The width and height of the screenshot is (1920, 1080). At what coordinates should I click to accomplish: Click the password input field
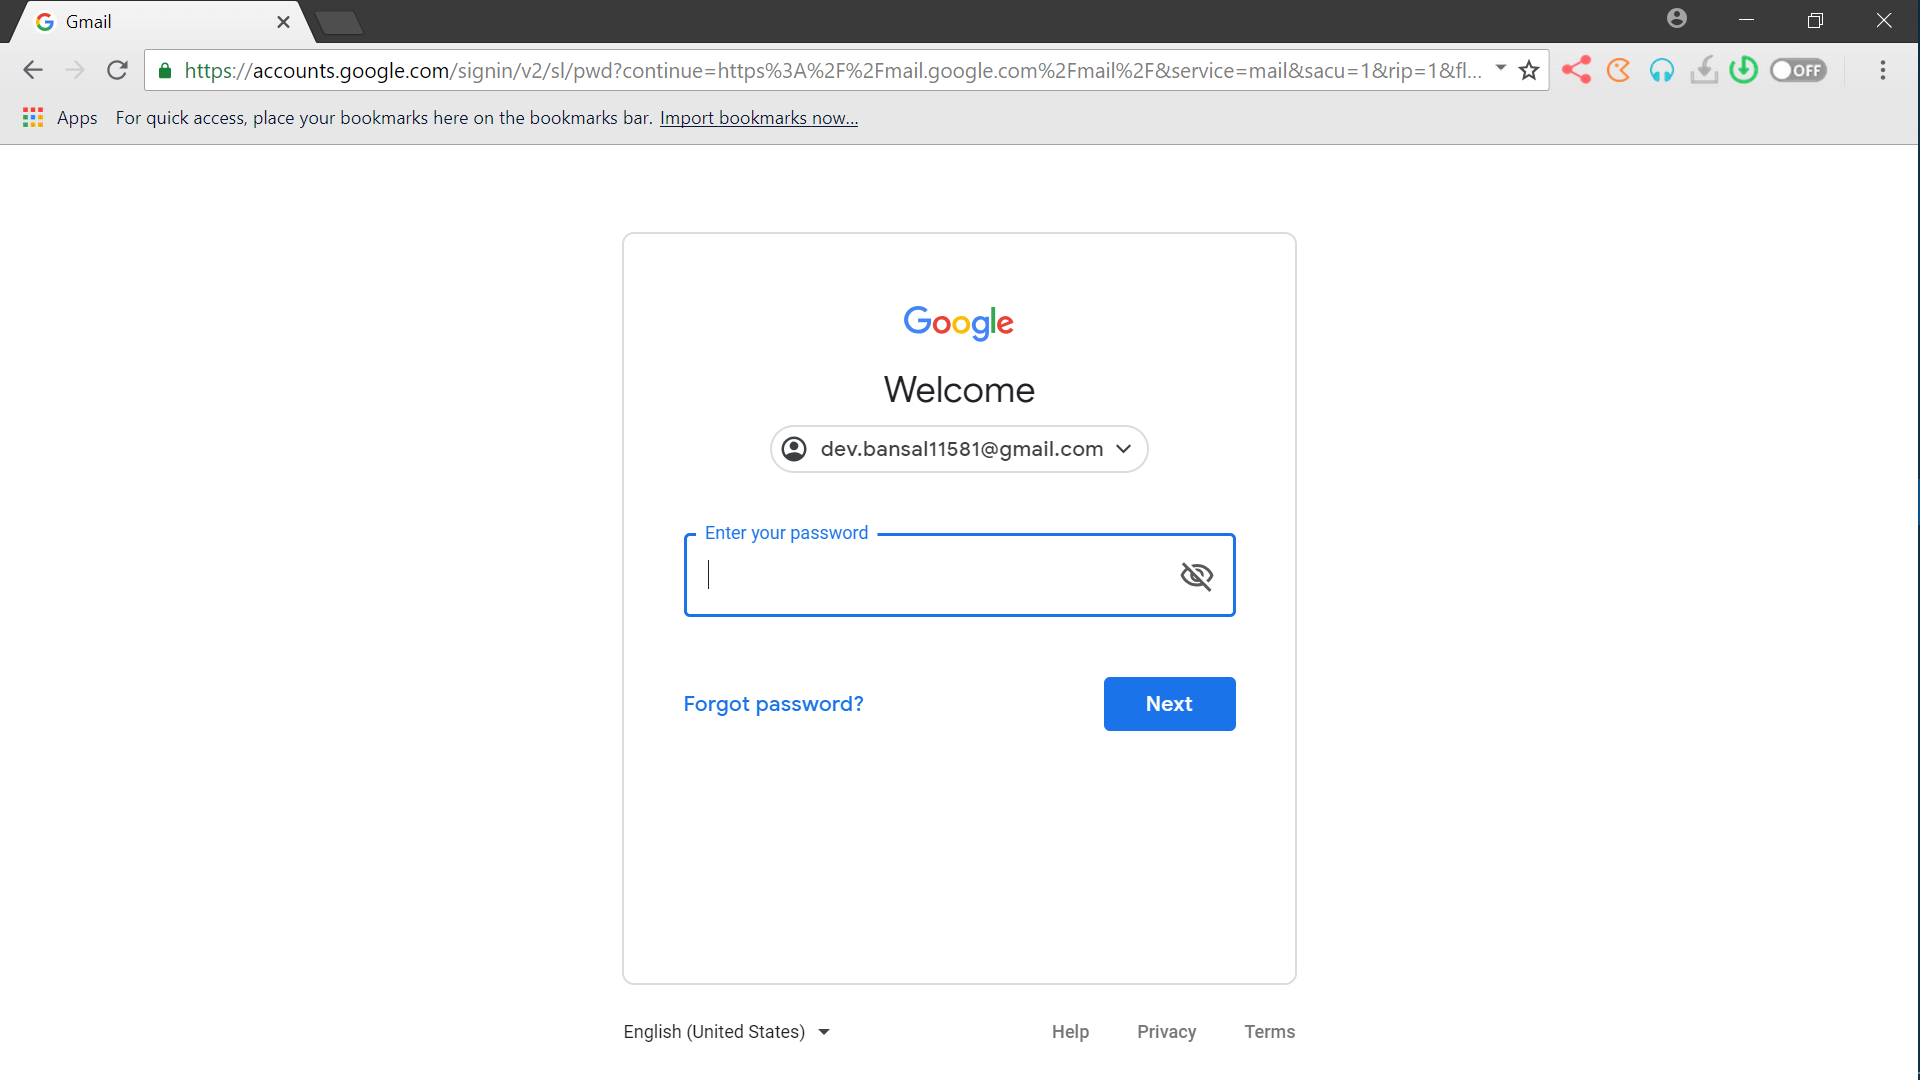(x=960, y=575)
